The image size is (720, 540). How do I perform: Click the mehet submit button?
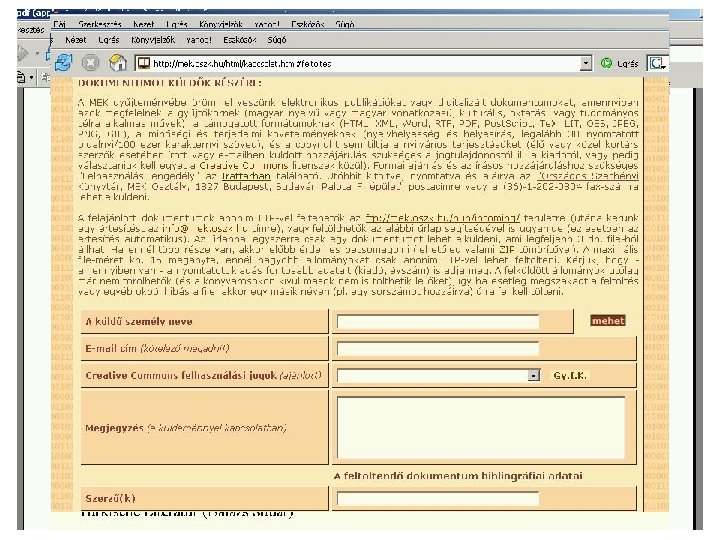(608, 321)
